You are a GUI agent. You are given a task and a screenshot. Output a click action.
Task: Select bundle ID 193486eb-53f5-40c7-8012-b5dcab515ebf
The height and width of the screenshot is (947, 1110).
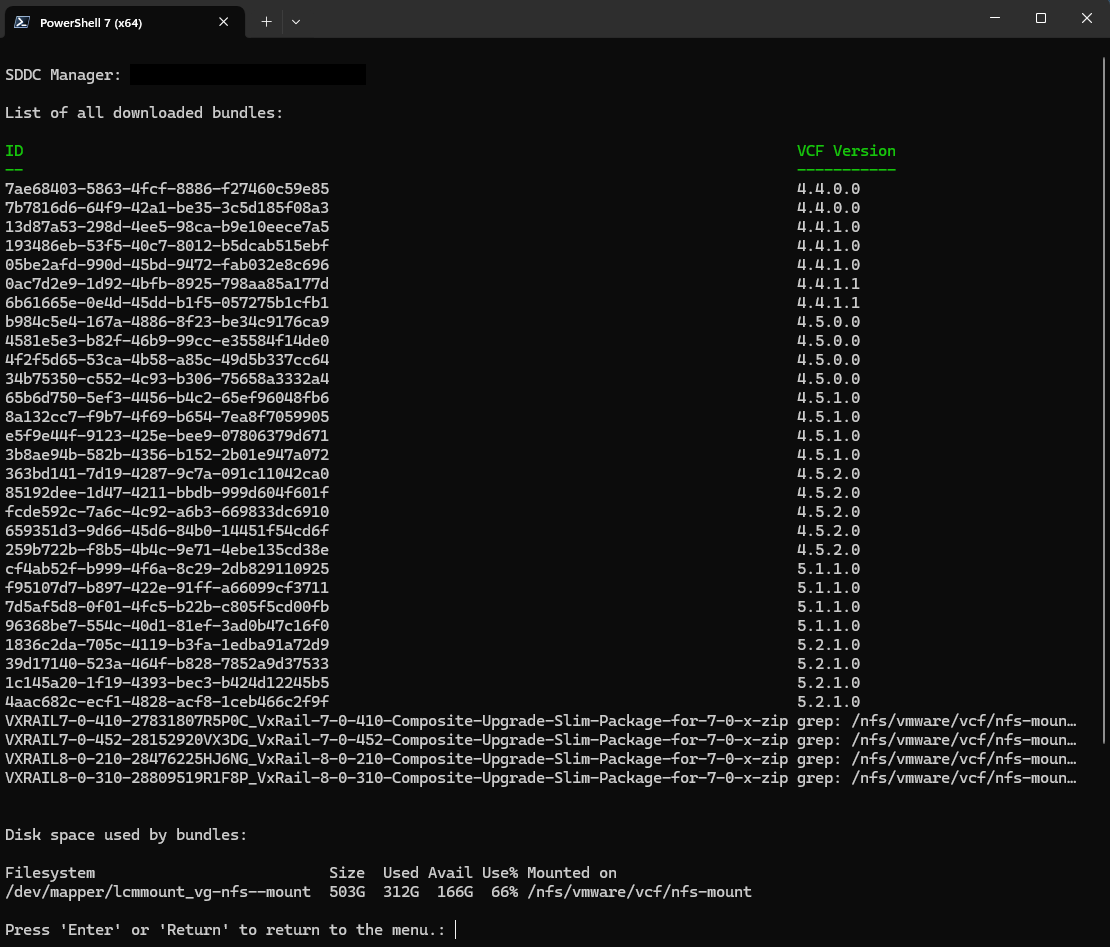click(x=167, y=246)
